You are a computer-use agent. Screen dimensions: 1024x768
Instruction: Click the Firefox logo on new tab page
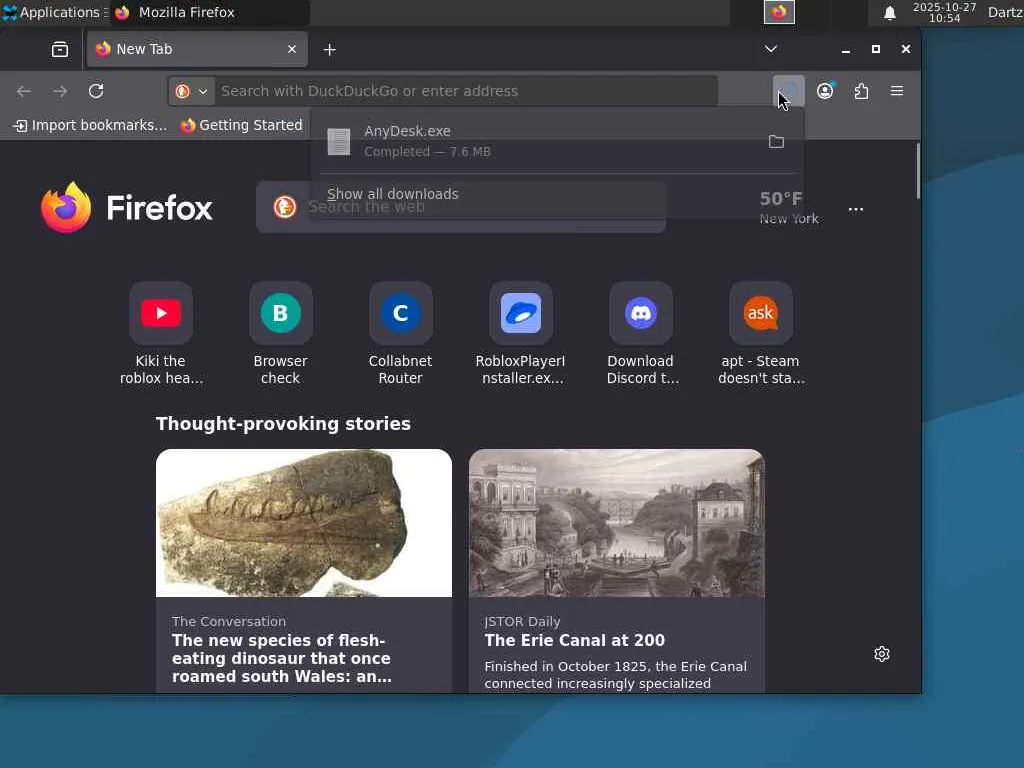[x=127, y=208]
